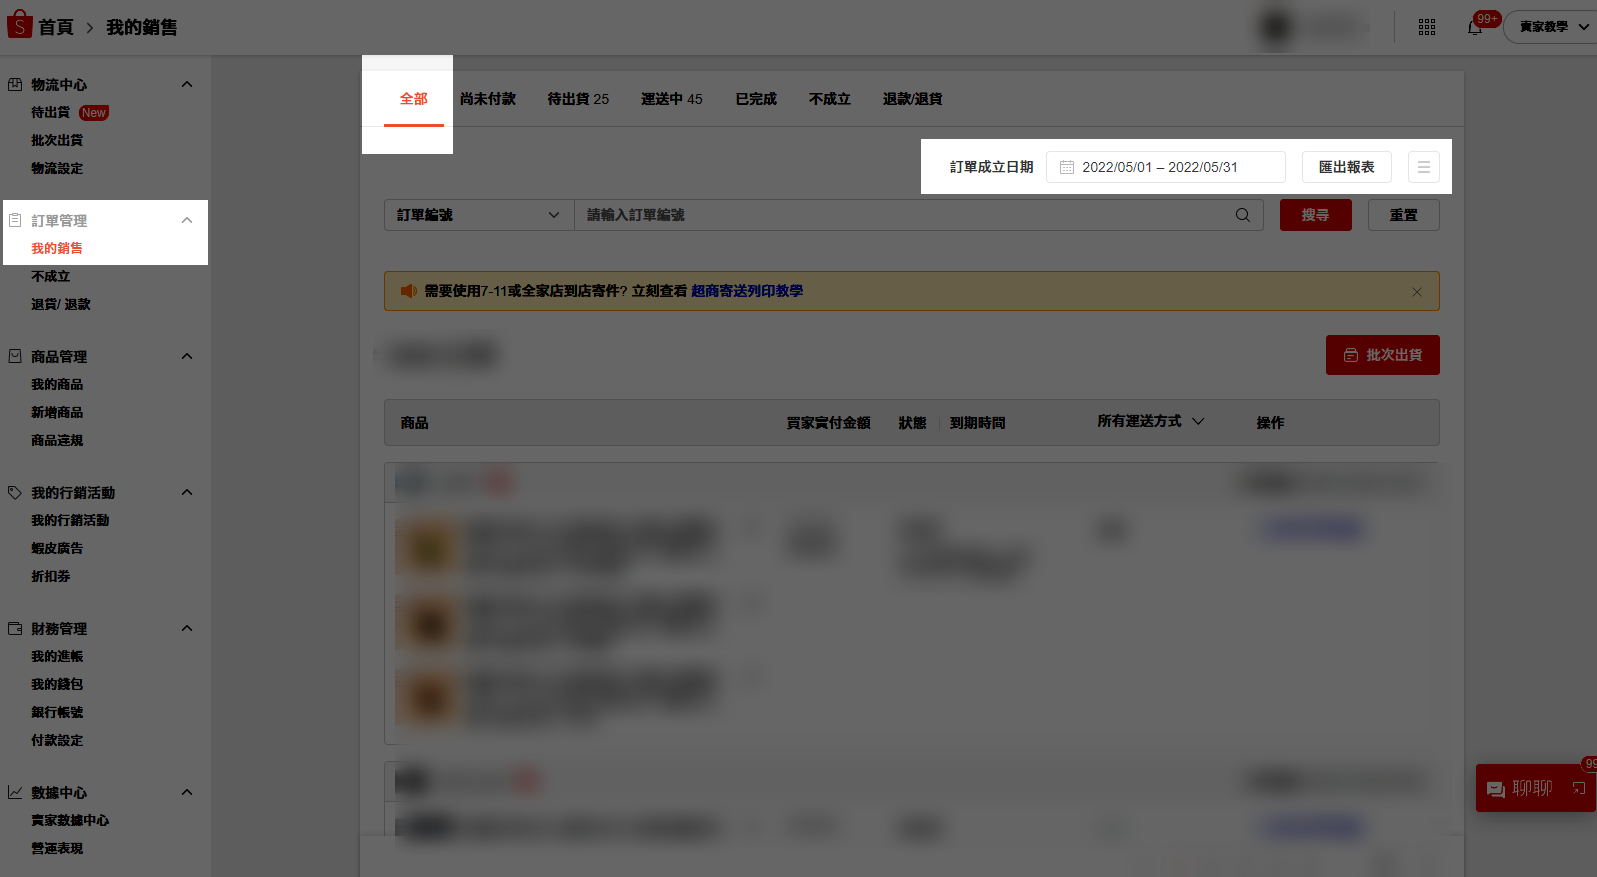
Task: Open the list menu icon beside 匯出報表
Action: [x=1423, y=167]
